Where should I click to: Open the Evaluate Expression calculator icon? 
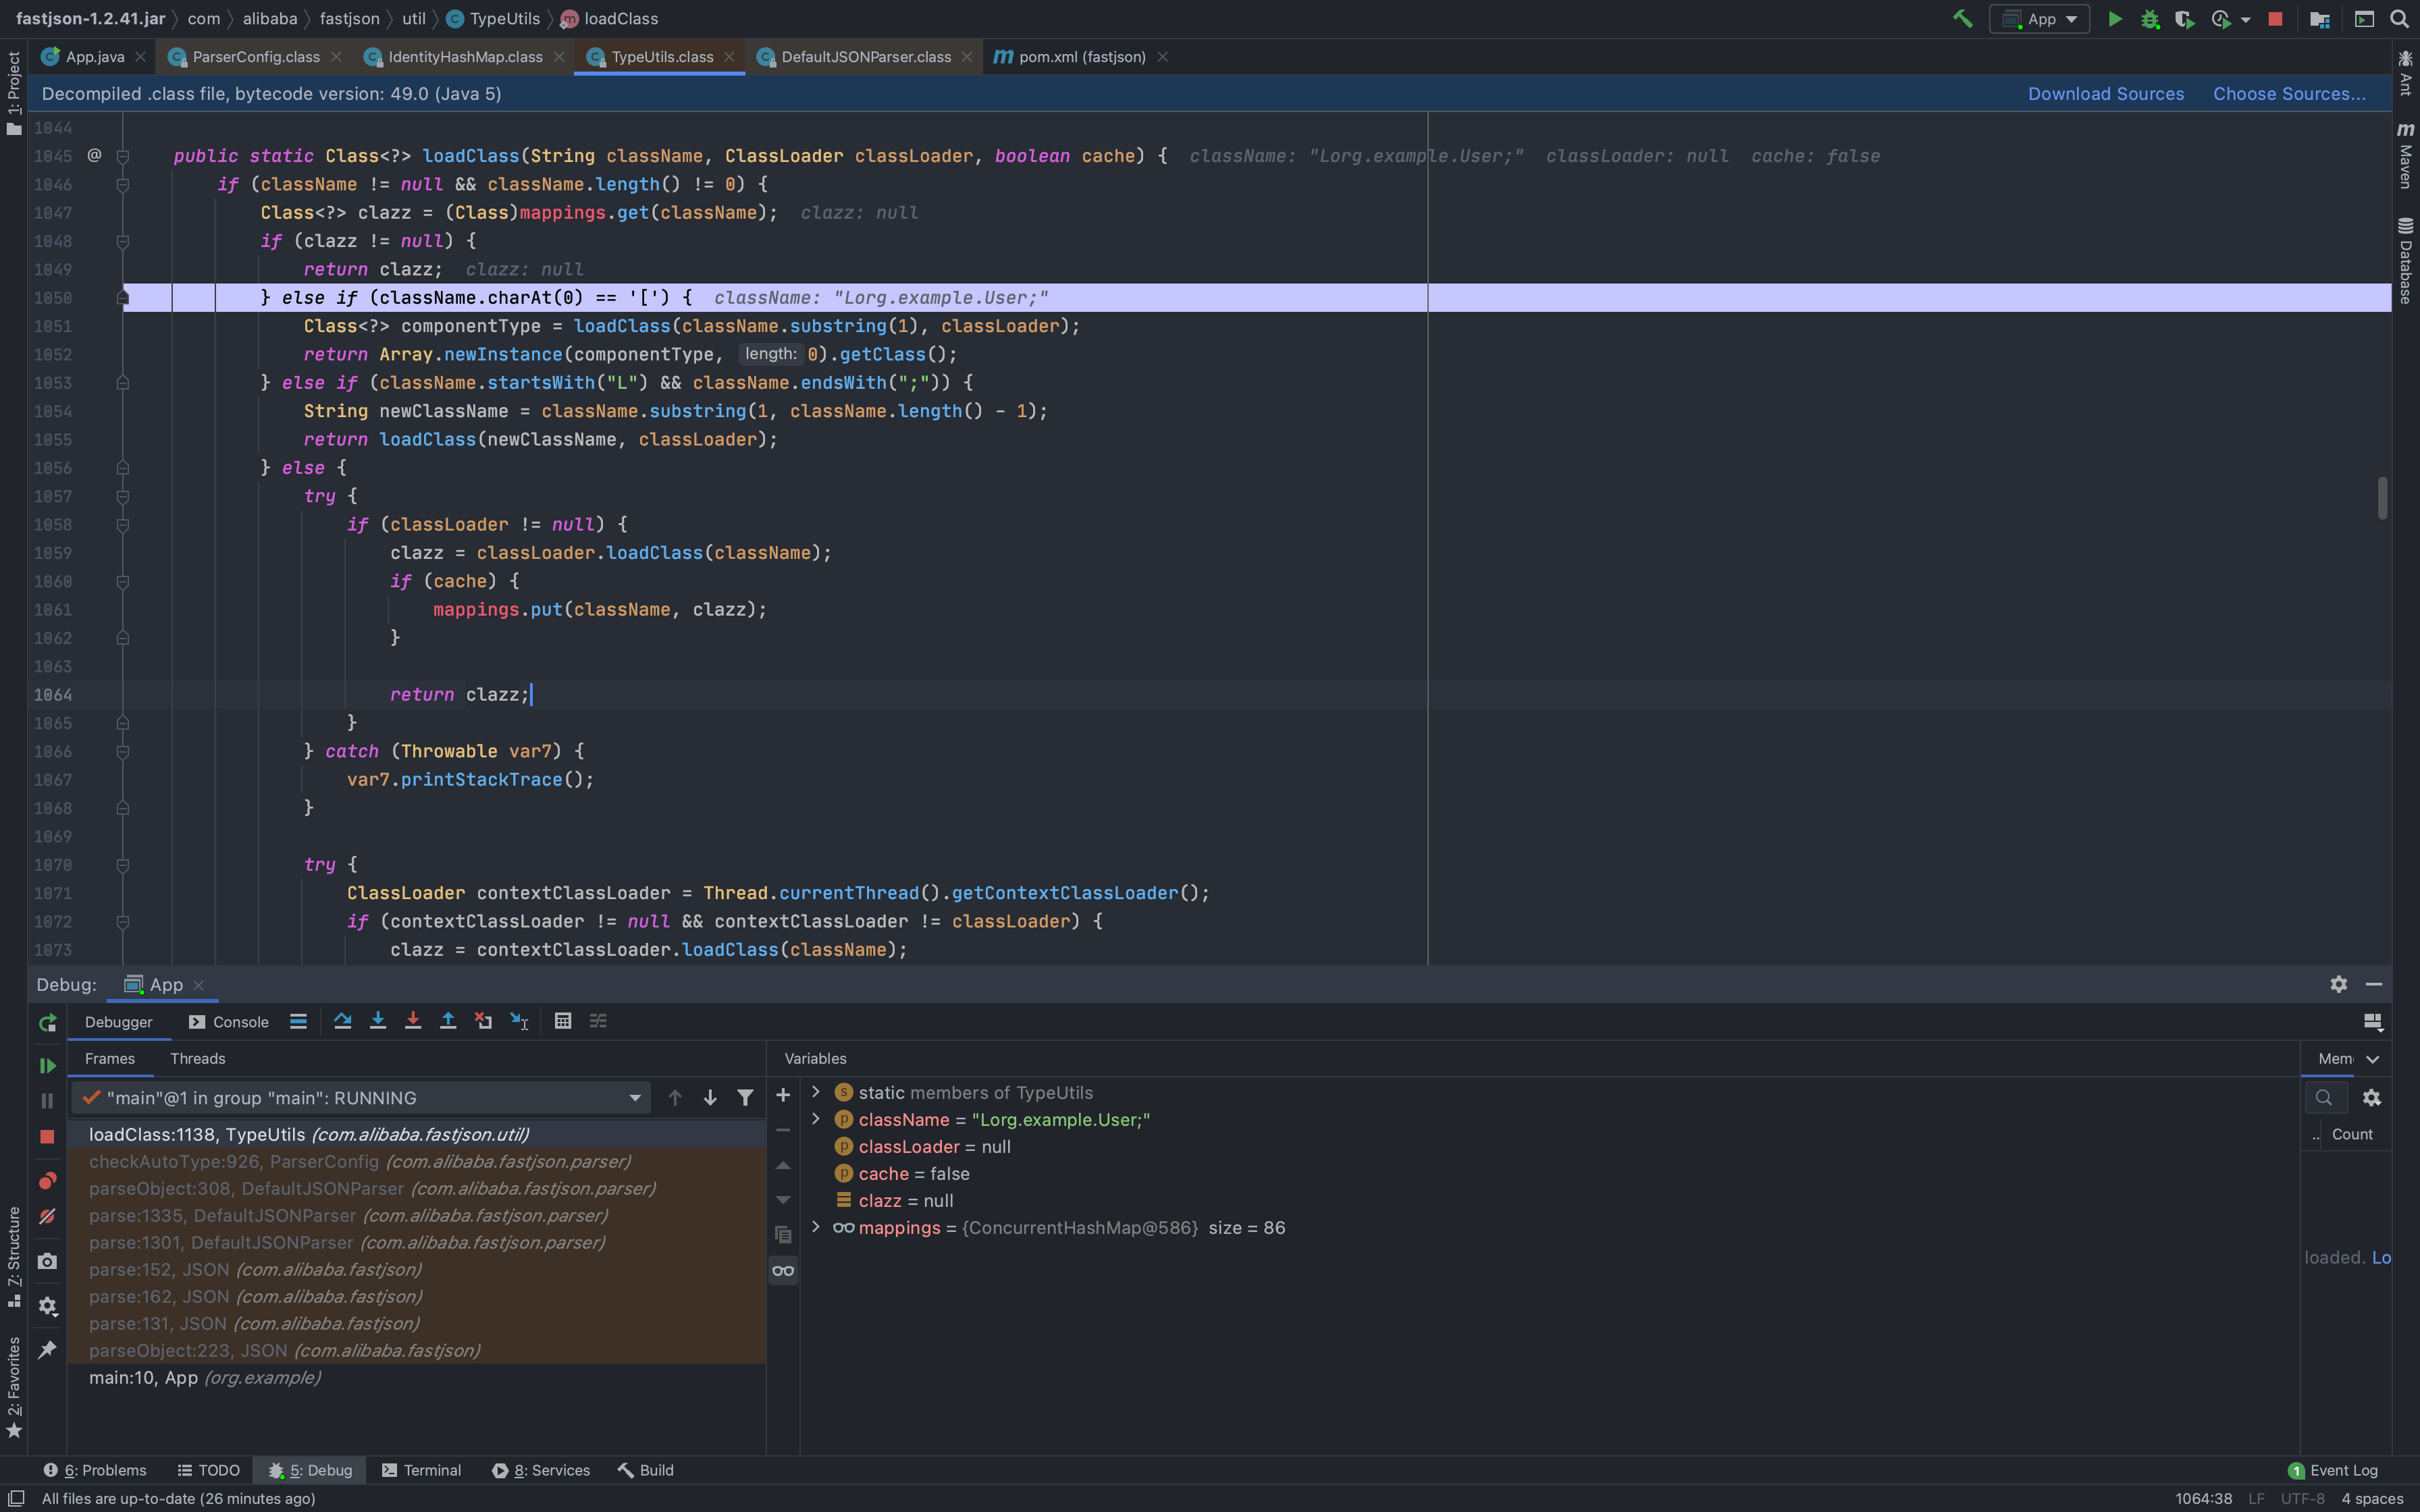click(x=563, y=1021)
